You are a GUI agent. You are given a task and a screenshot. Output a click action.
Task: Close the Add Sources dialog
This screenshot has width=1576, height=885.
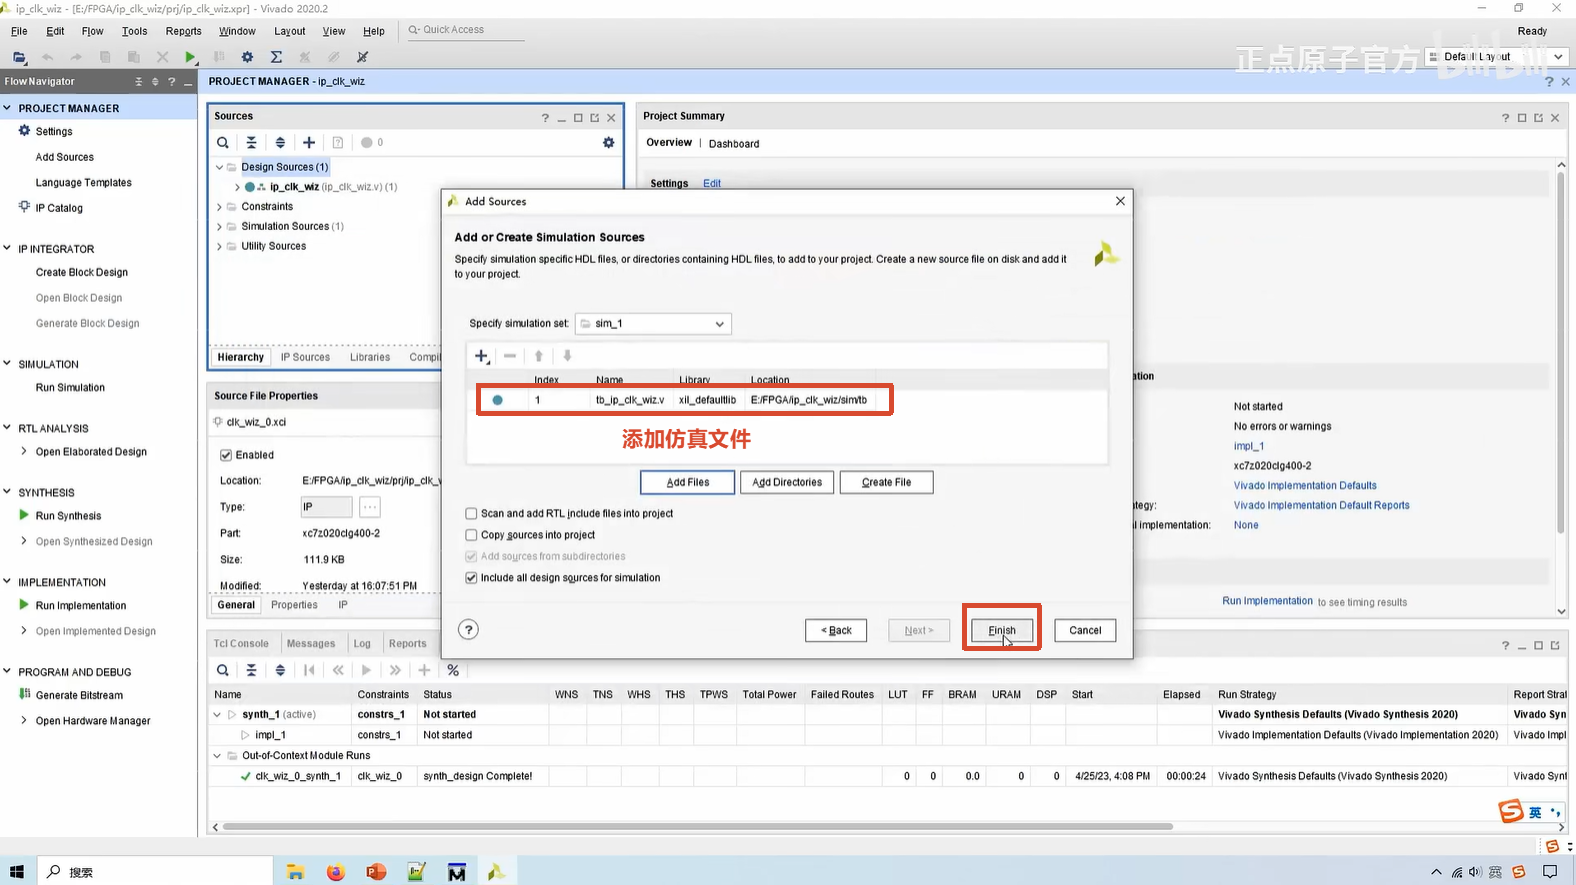click(1120, 201)
